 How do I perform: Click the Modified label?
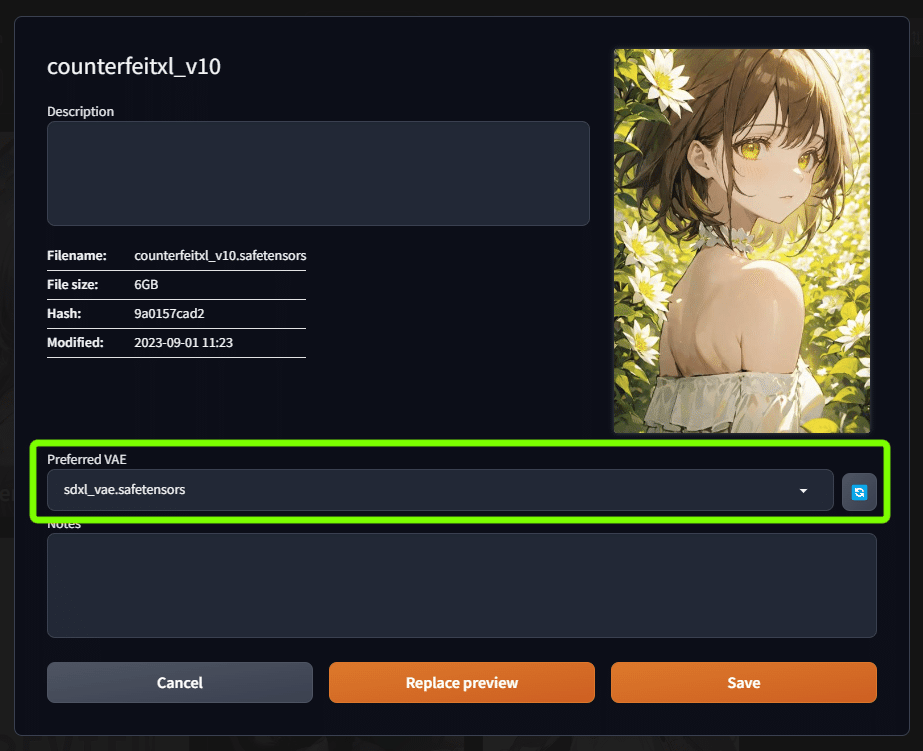75,343
